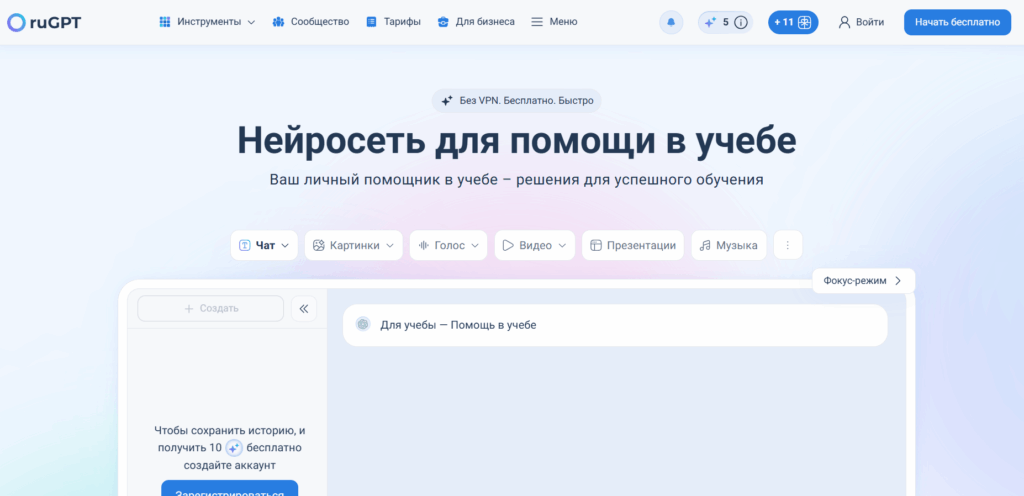Open the notifications bell
This screenshot has width=1024, height=496.
point(671,22)
